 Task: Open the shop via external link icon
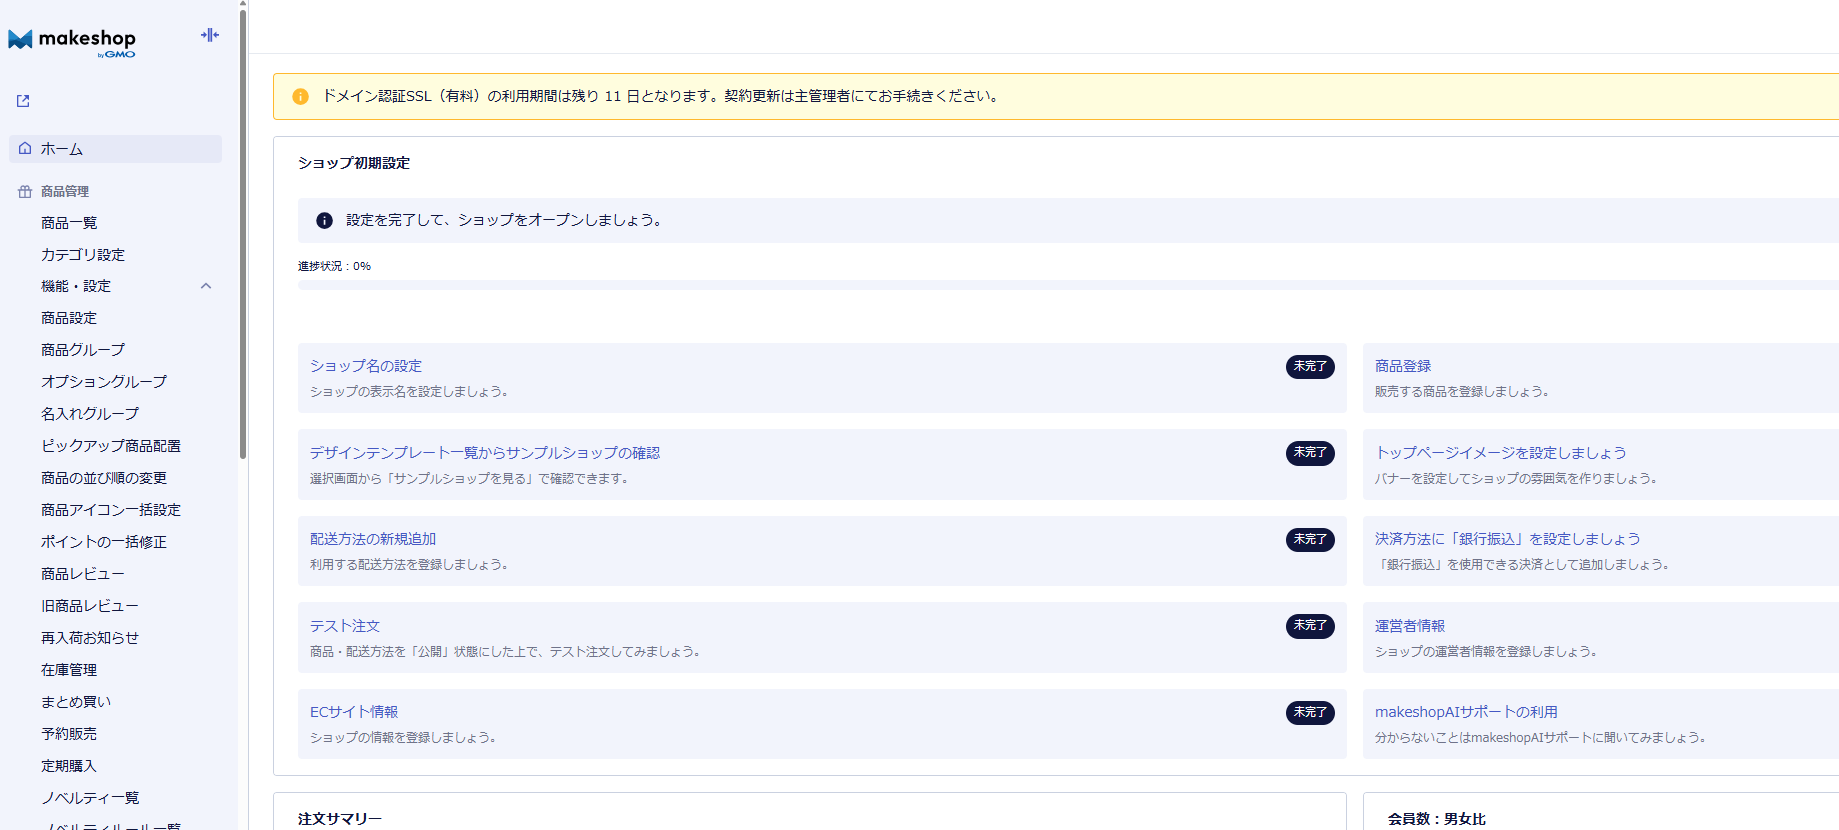[23, 101]
